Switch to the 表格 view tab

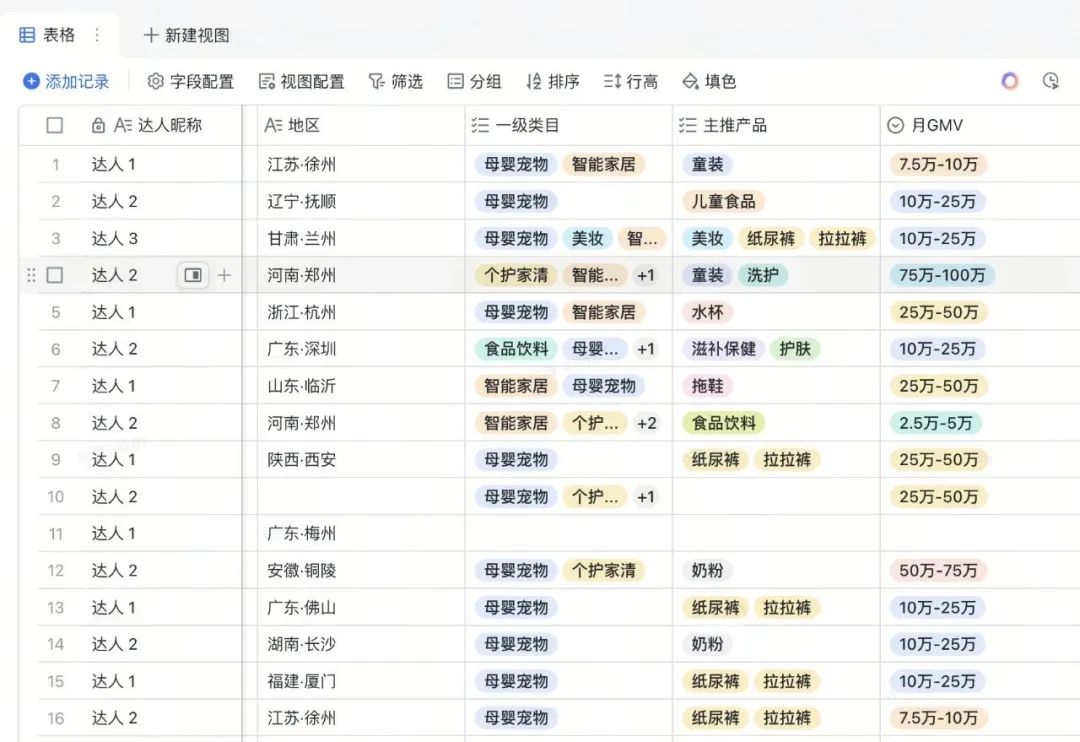[48, 34]
